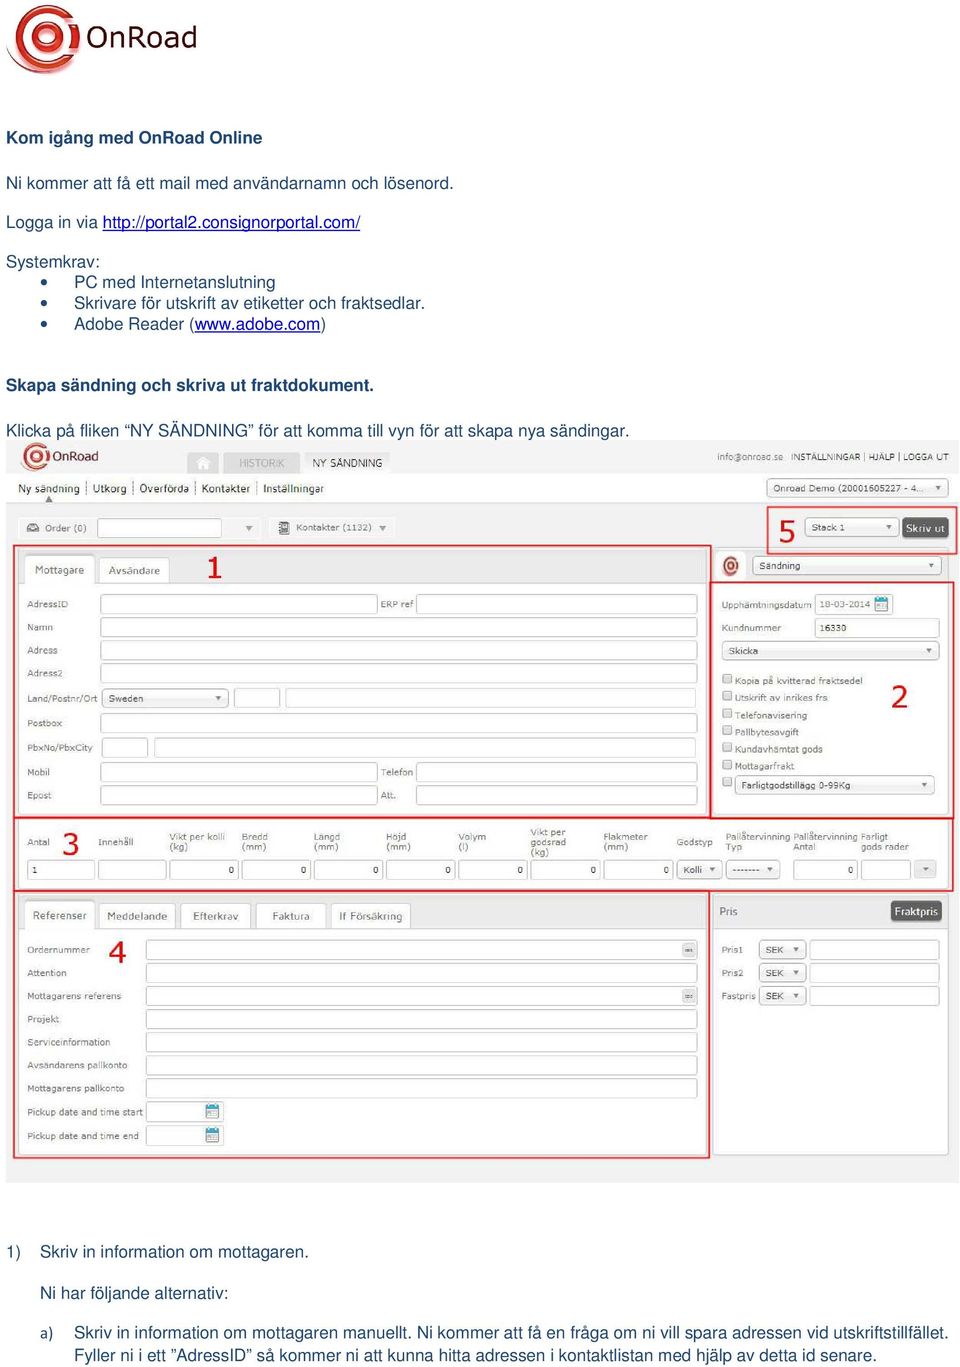Click the OnRoad logo in the app header
This screenshot has width=960, height=1367.
(61, 457)
